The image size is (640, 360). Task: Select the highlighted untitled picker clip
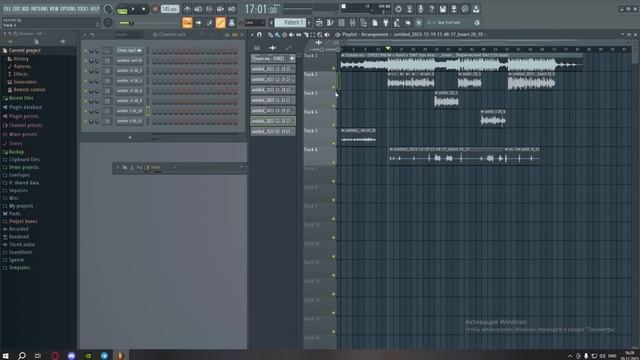point(273,121)
